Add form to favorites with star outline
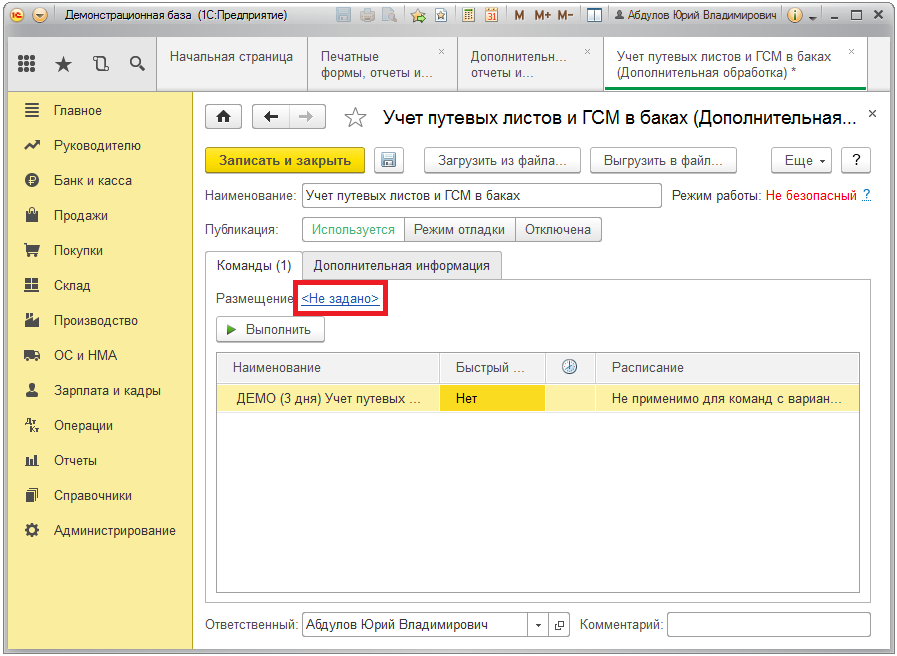This screenshot has width=897, height=656. (355, 118)
